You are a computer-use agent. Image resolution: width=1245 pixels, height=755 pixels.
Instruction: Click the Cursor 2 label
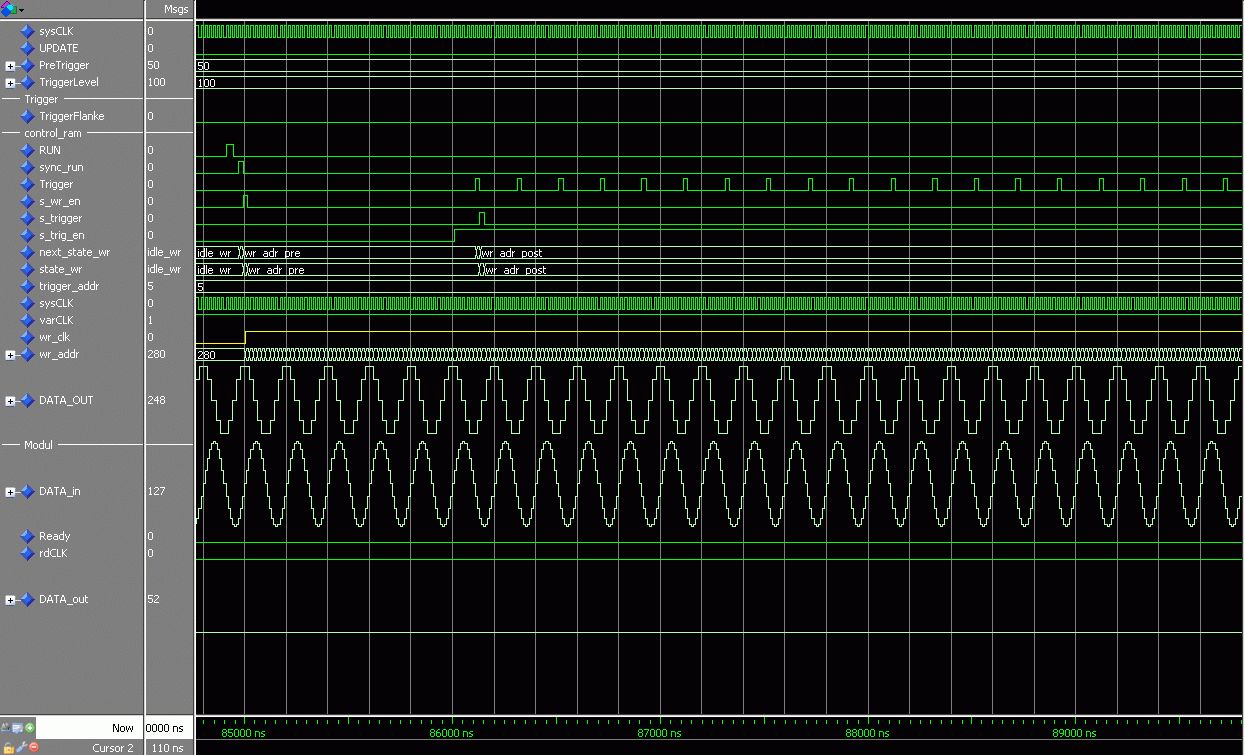coord(113,747)
